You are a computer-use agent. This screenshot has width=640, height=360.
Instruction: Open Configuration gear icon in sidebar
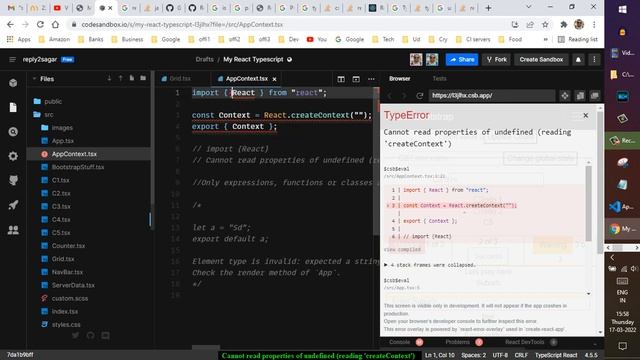tap(13, 156)
